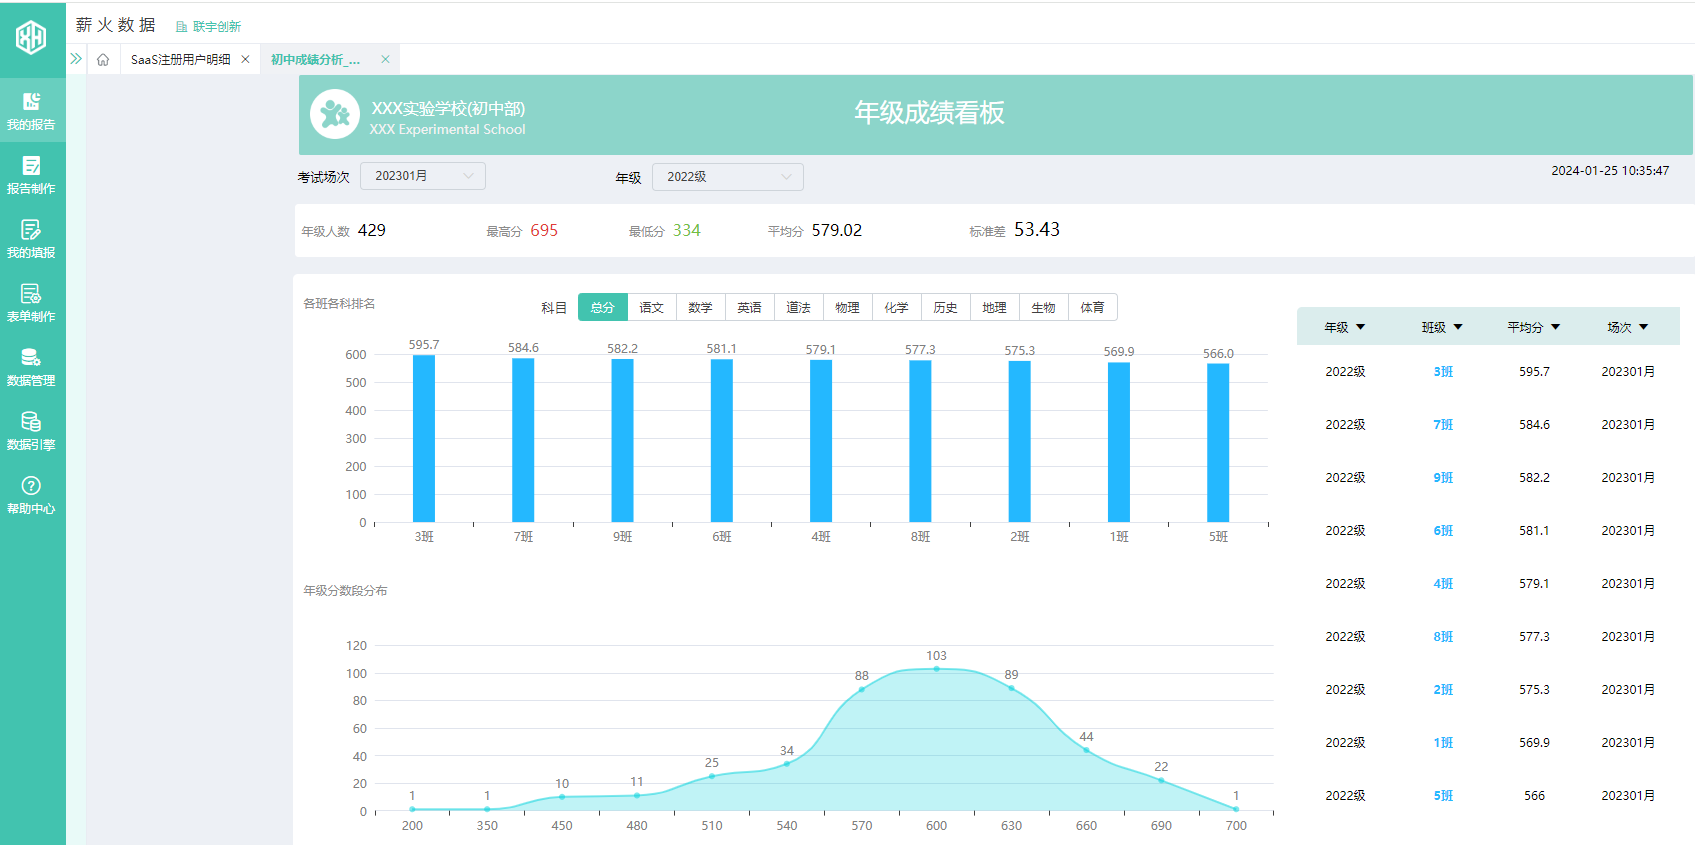Close the SaaS注册用户明细 tab
1695x845 pixels.
point(245,60)
